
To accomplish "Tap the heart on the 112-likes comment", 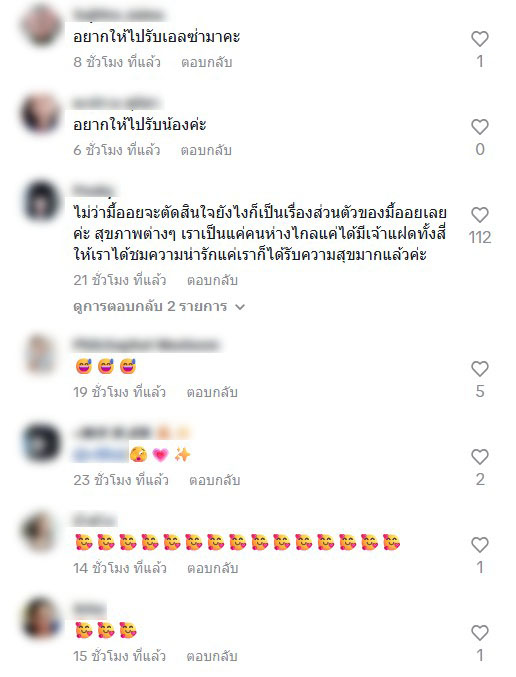I will point(479,215).
